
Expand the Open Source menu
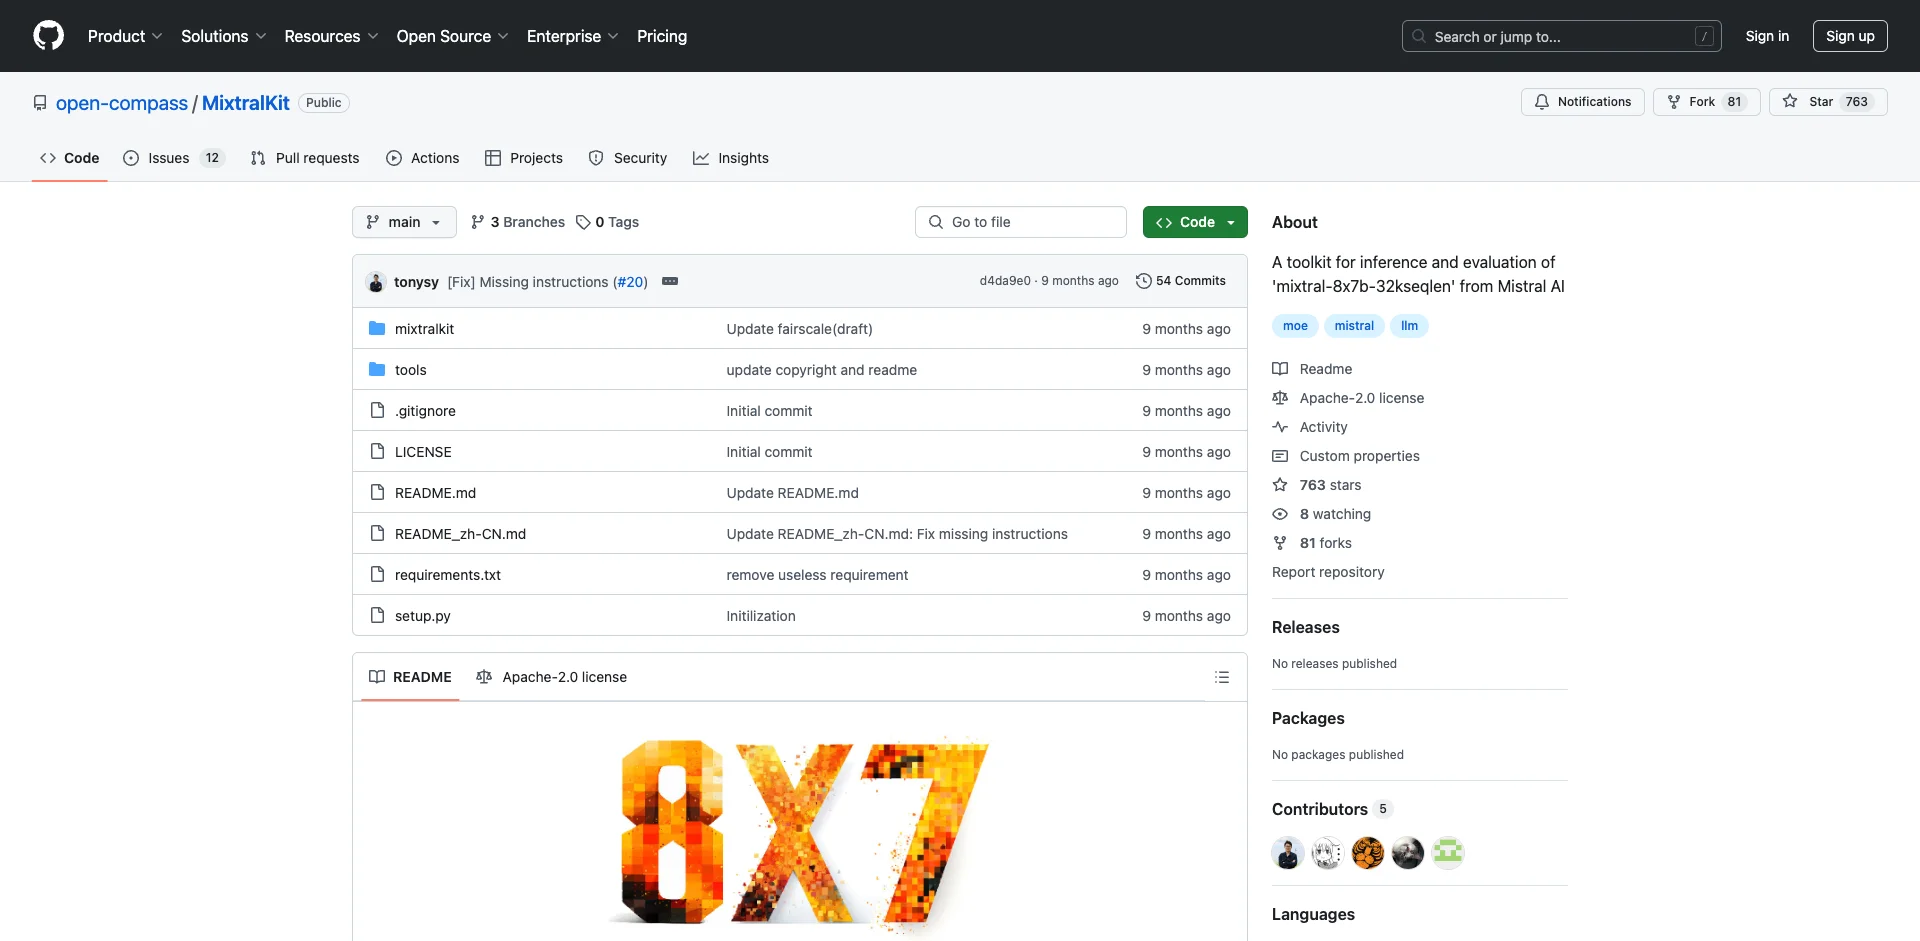(452, 36)
